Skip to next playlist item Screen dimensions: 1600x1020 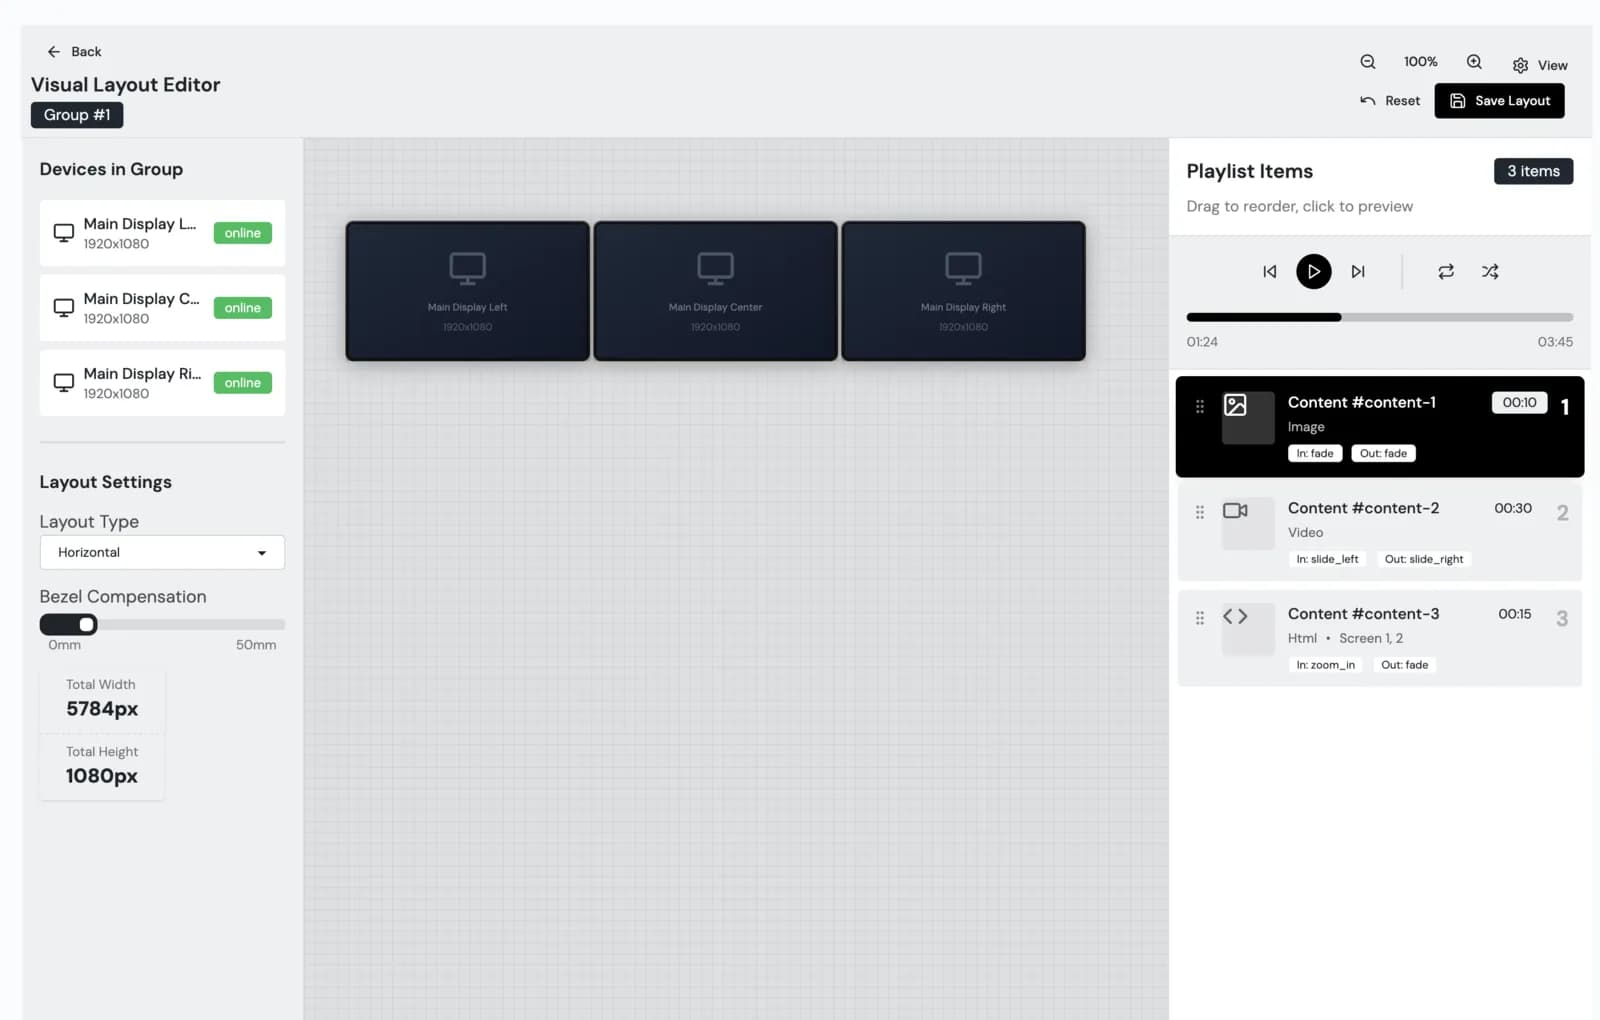point(1357,272)
